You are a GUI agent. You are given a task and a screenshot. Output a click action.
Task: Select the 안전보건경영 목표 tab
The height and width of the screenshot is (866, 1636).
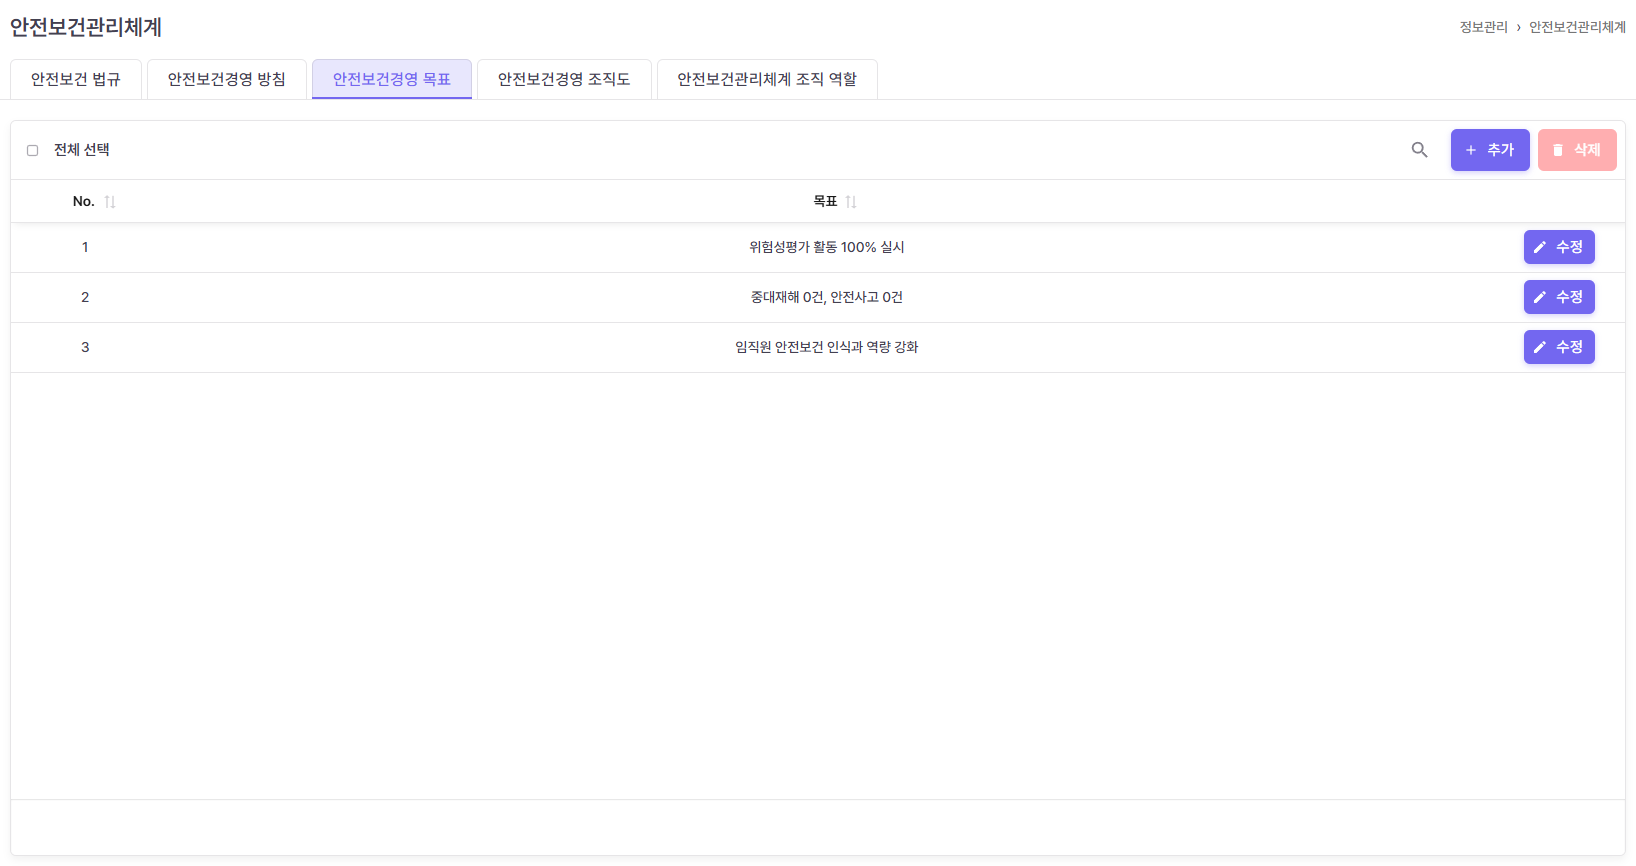[392, 79]
